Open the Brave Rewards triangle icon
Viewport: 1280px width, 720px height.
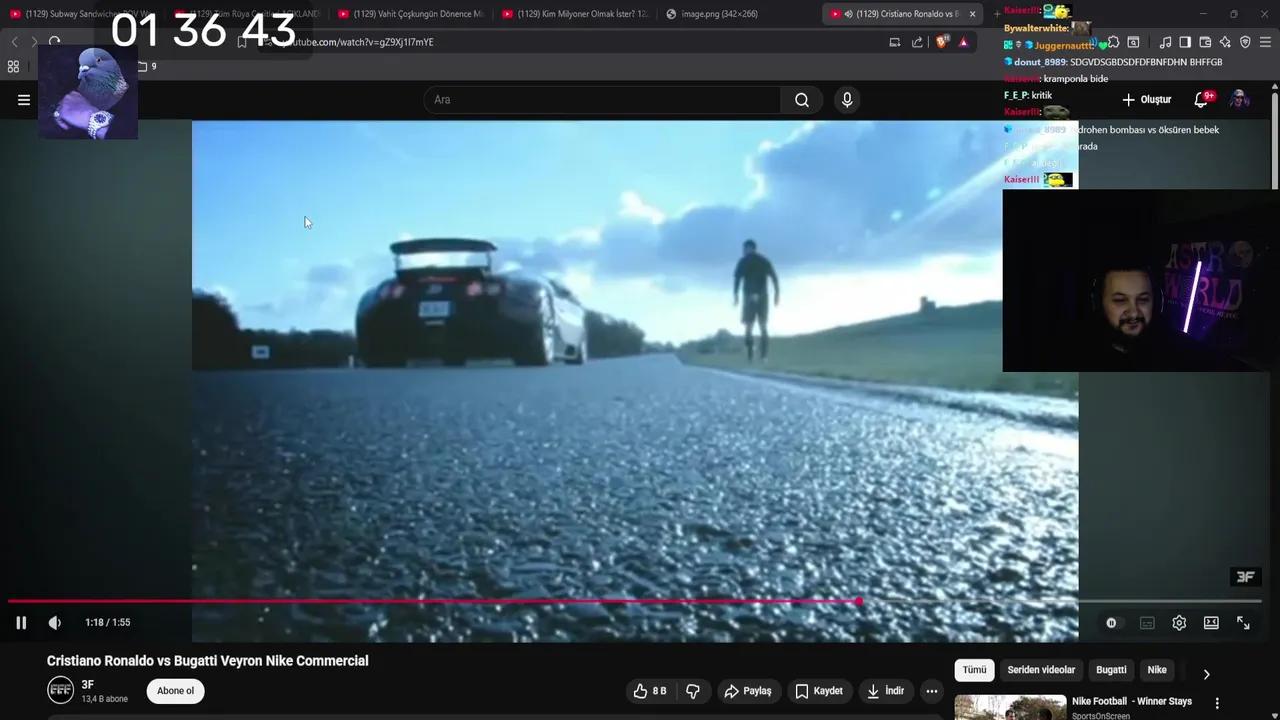point(963,42)
